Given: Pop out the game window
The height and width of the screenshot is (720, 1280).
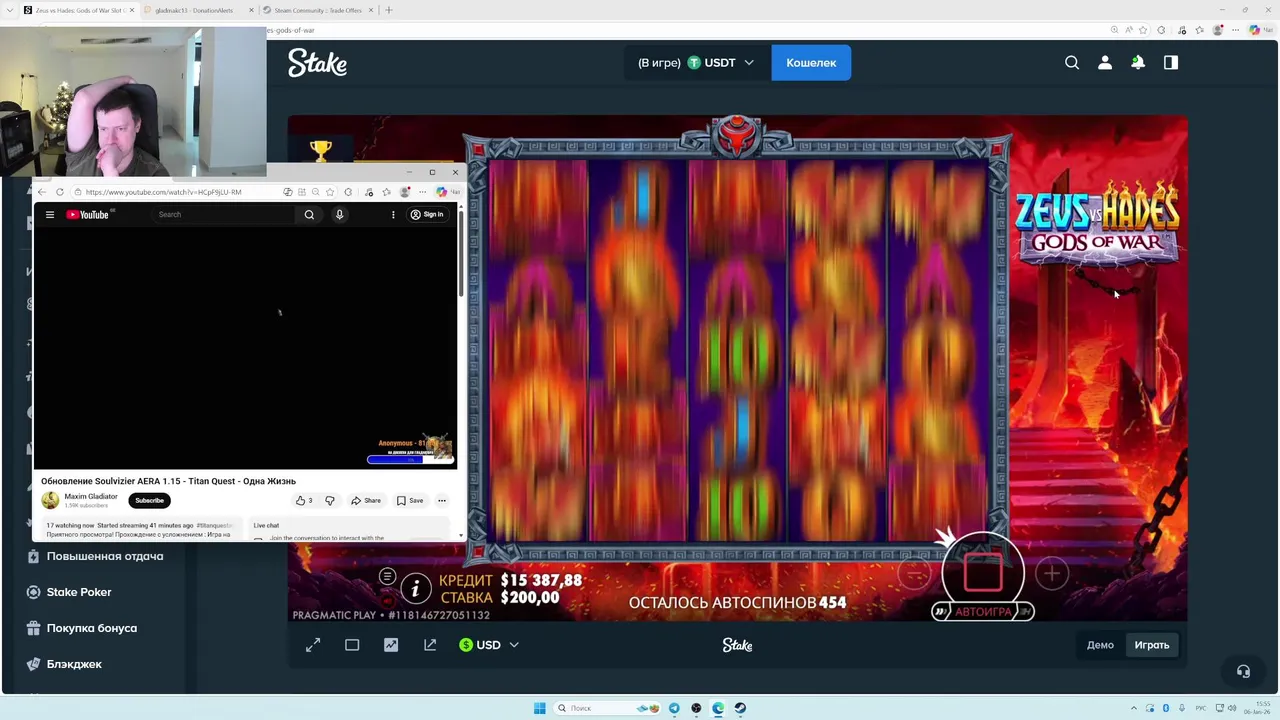Looking at the screenshot, I should 430,645.
